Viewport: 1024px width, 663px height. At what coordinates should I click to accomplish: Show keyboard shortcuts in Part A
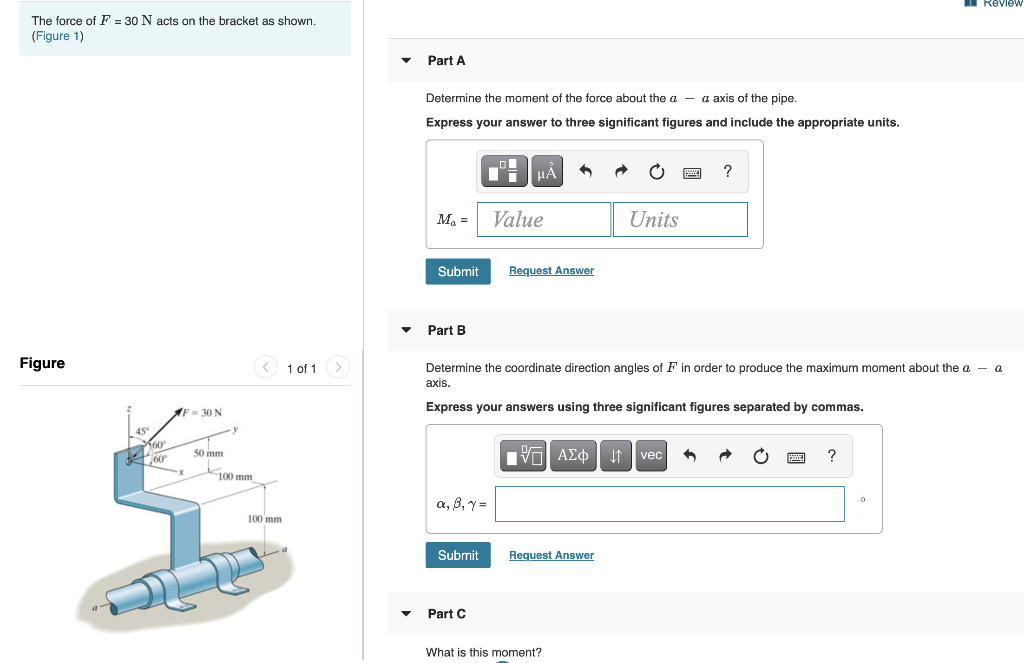click(x=692, y=172)
